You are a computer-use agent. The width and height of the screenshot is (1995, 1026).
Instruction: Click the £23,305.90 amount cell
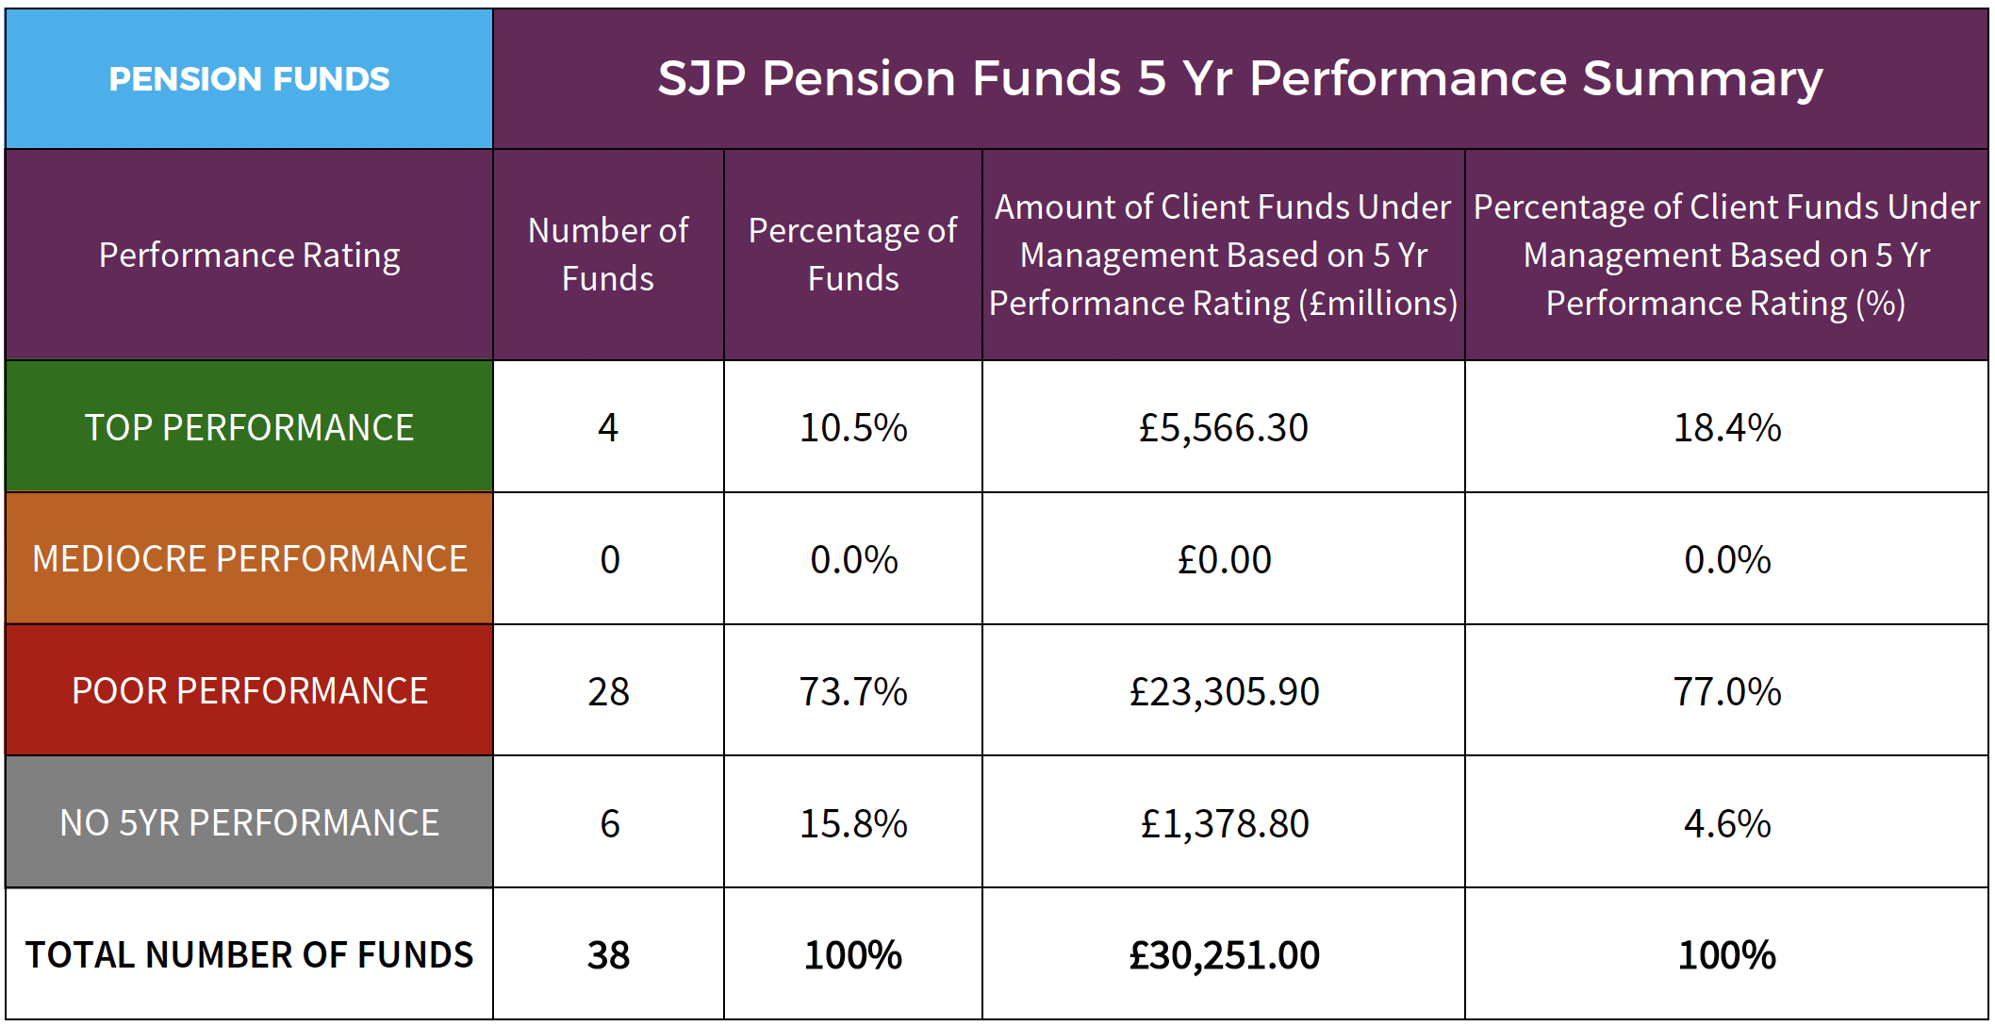tap(1224, 692)
